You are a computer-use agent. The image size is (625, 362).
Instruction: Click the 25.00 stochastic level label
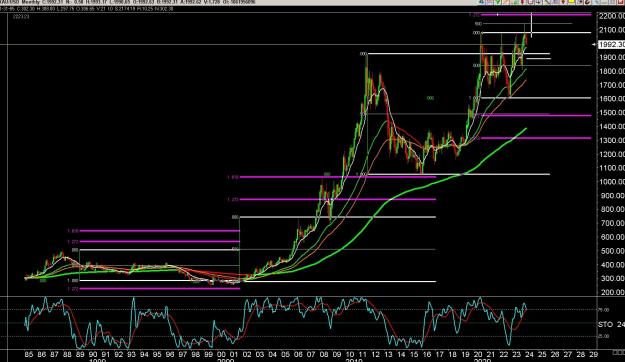(603, 336)
